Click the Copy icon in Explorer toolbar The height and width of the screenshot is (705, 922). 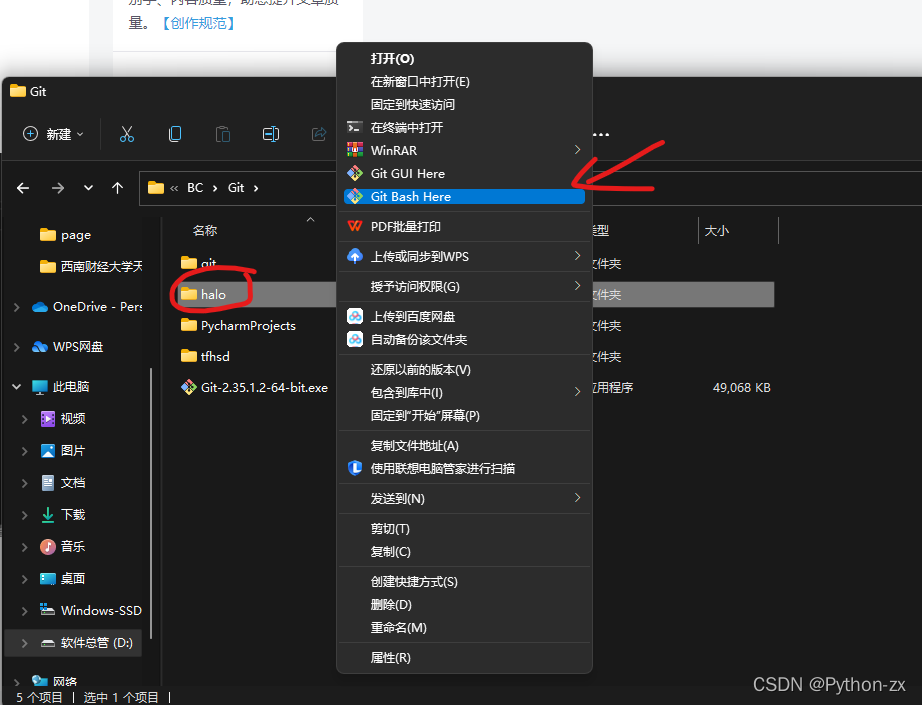(x=175, y=134)
